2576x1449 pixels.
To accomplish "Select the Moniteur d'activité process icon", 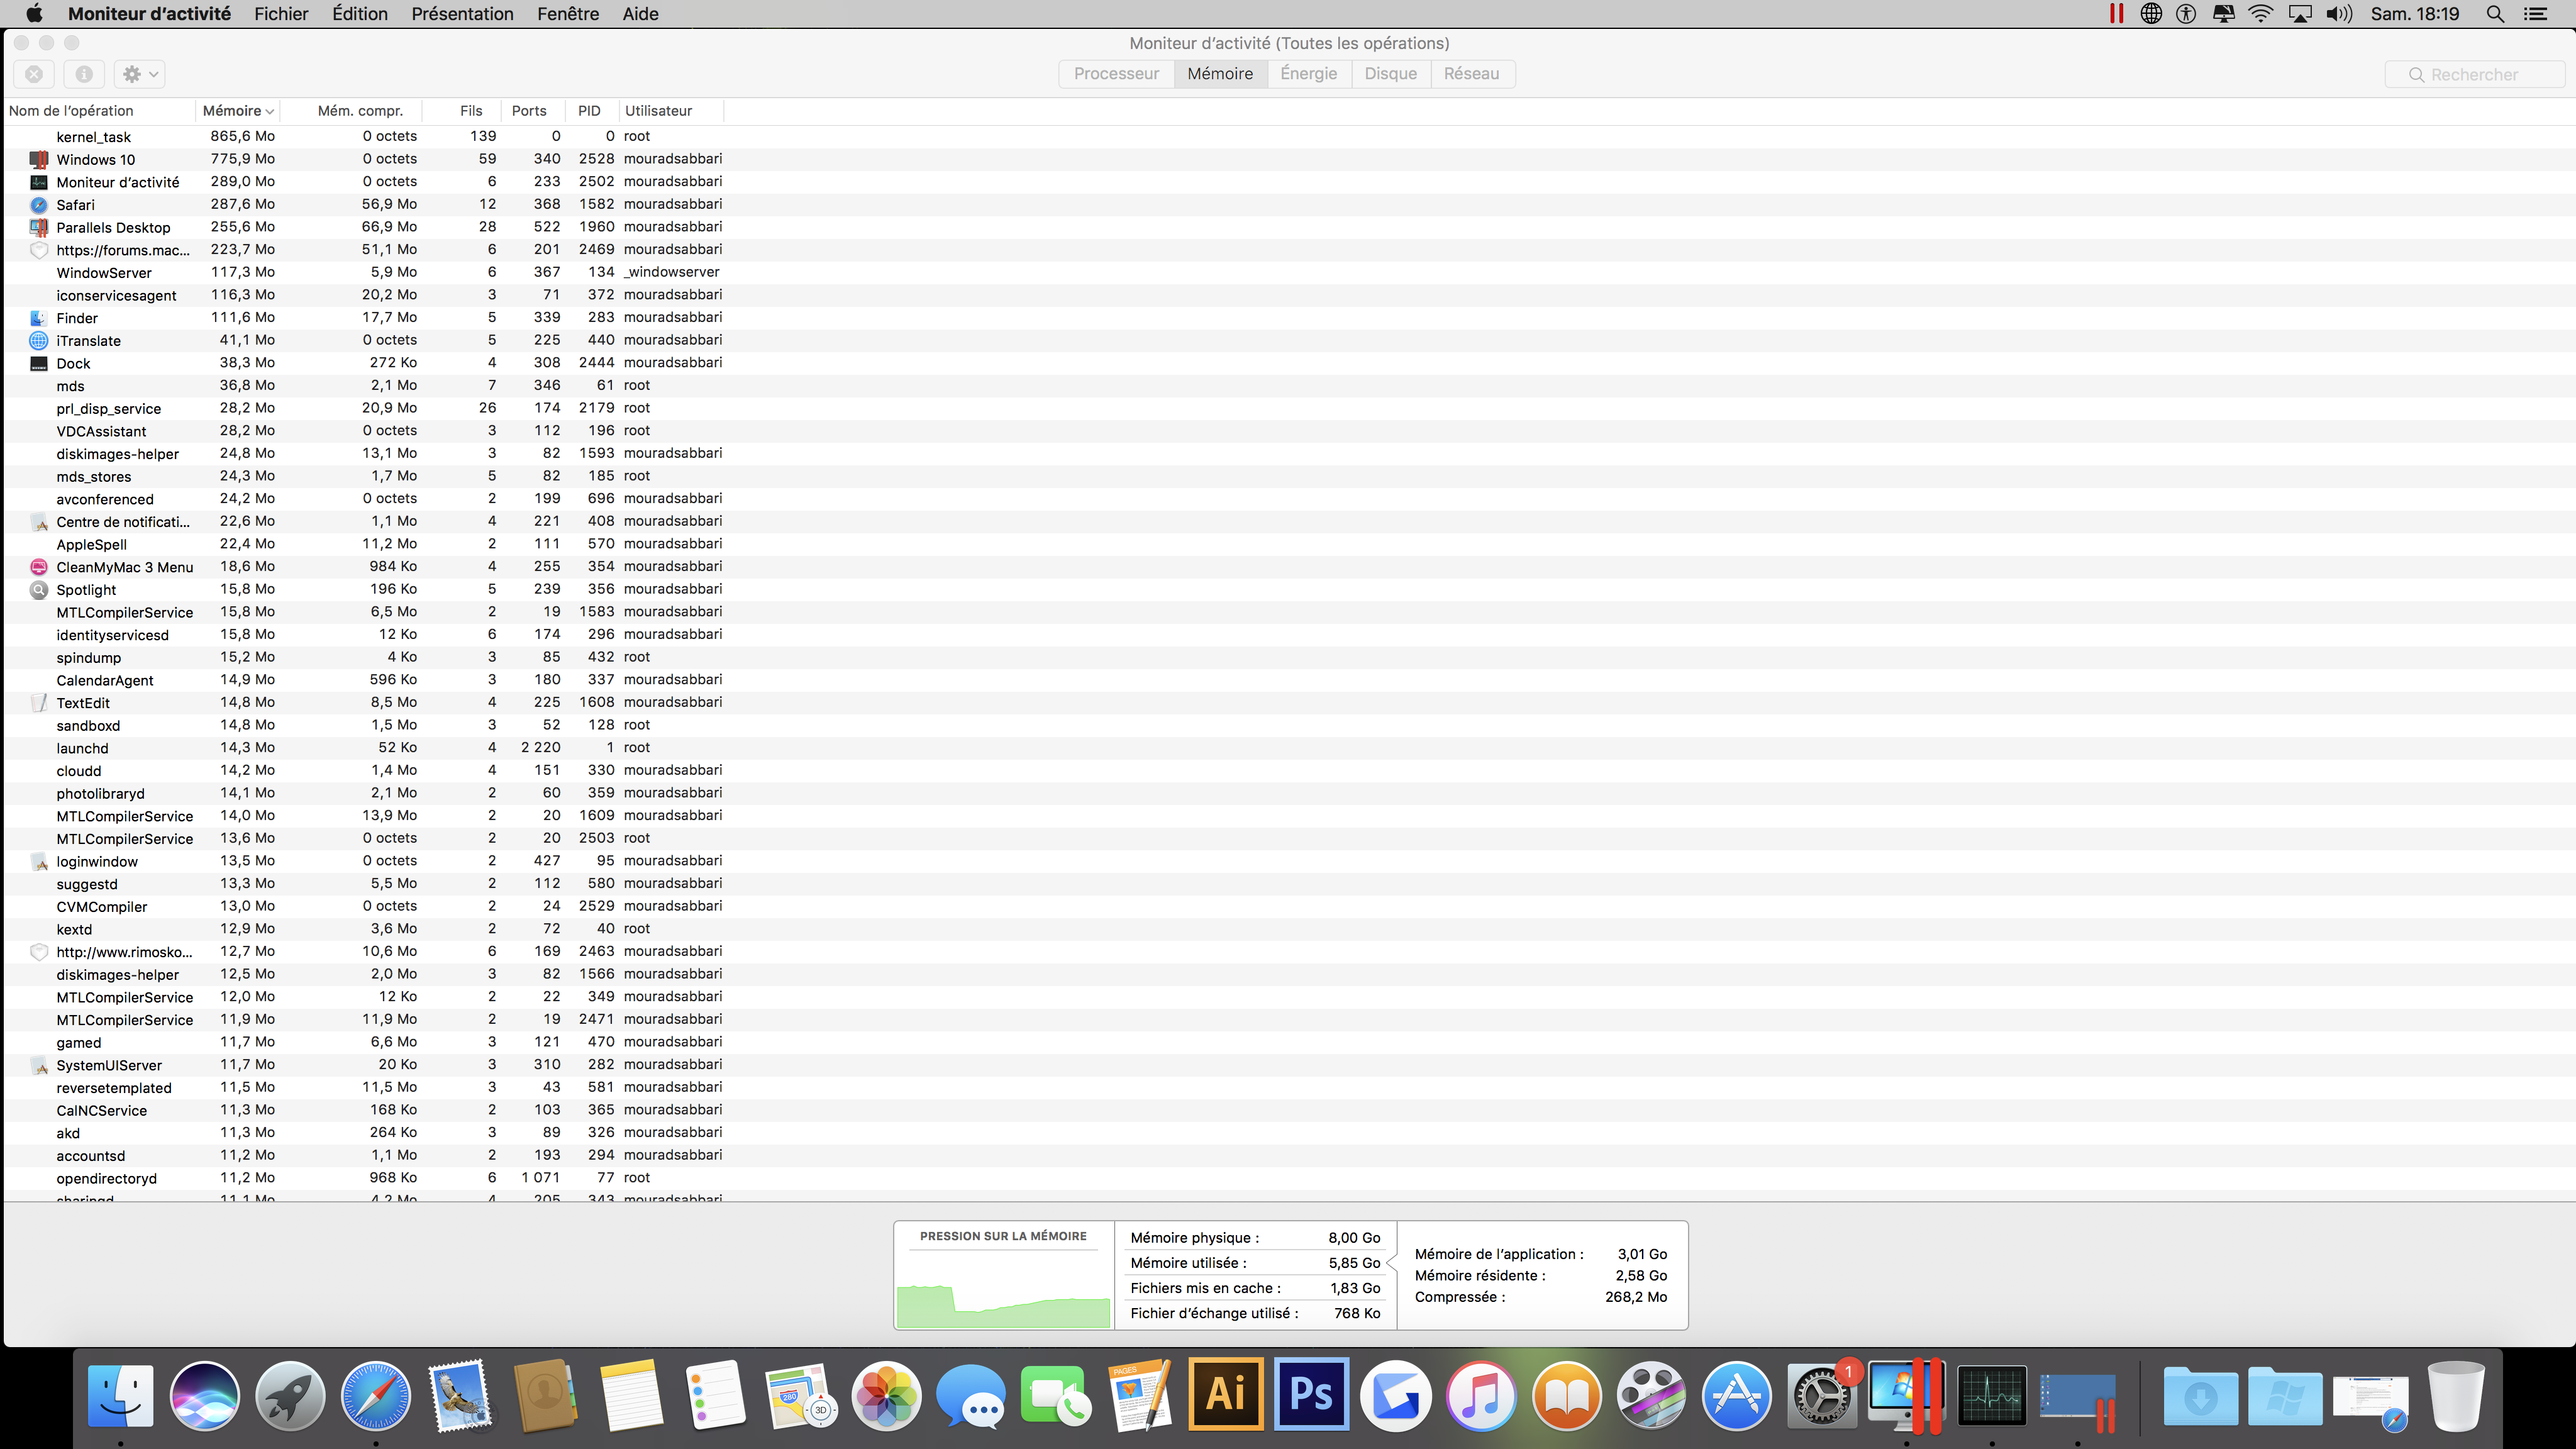I will tap(39, 182).
